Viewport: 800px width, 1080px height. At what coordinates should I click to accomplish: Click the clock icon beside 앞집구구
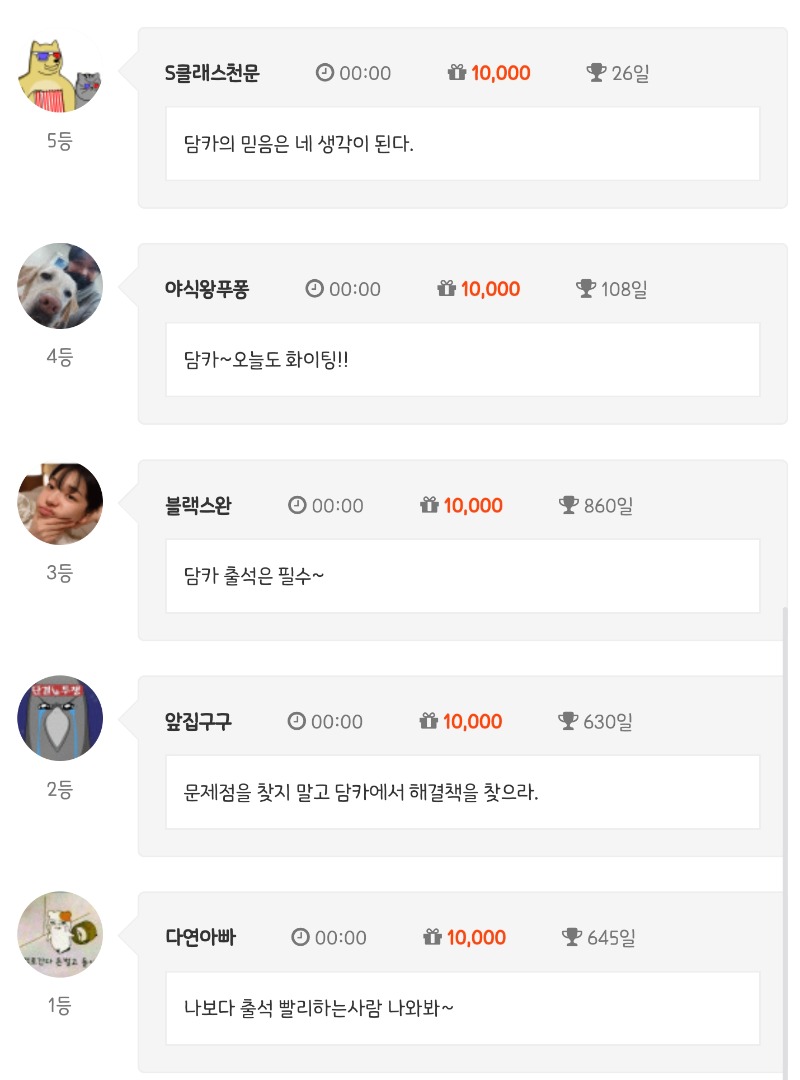coord(296,721)
